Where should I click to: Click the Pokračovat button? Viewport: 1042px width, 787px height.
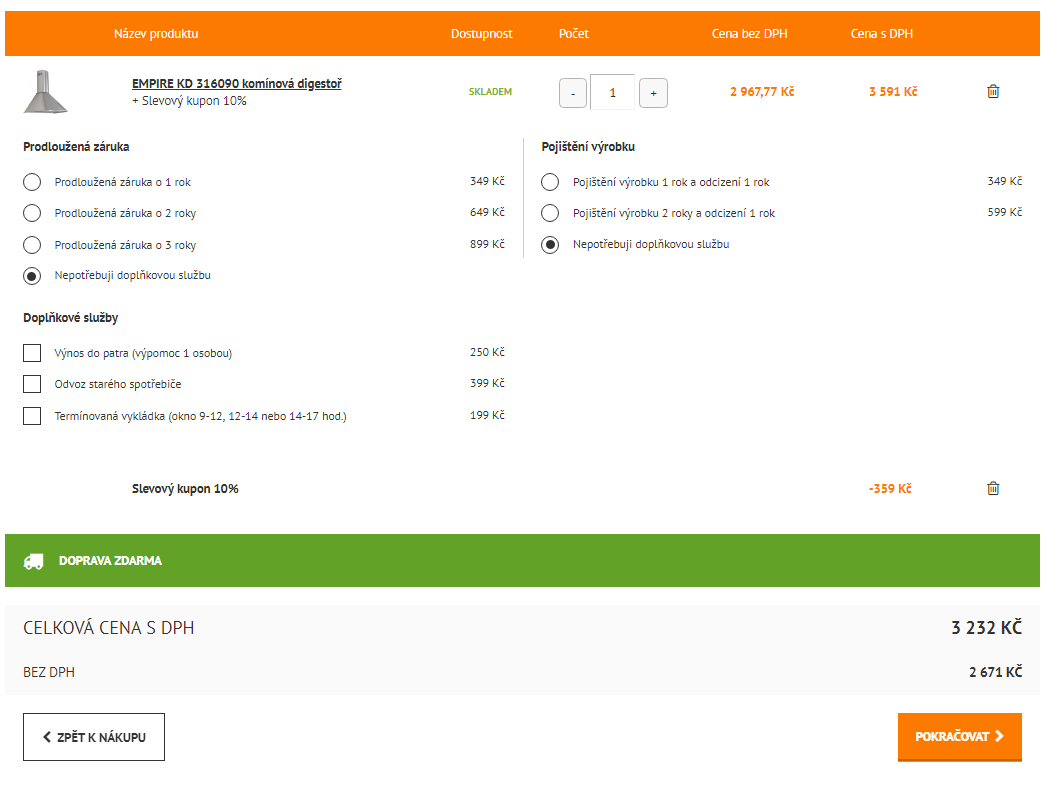coord(960,736)
